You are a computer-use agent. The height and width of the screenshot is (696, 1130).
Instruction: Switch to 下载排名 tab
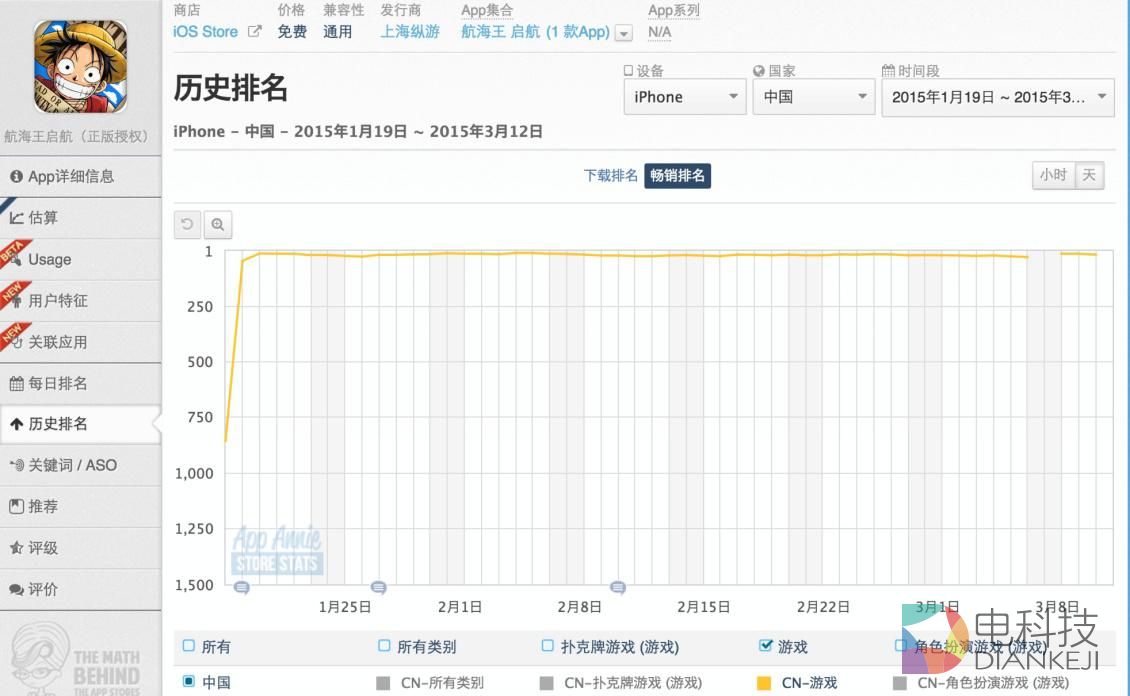click(610, 176)
